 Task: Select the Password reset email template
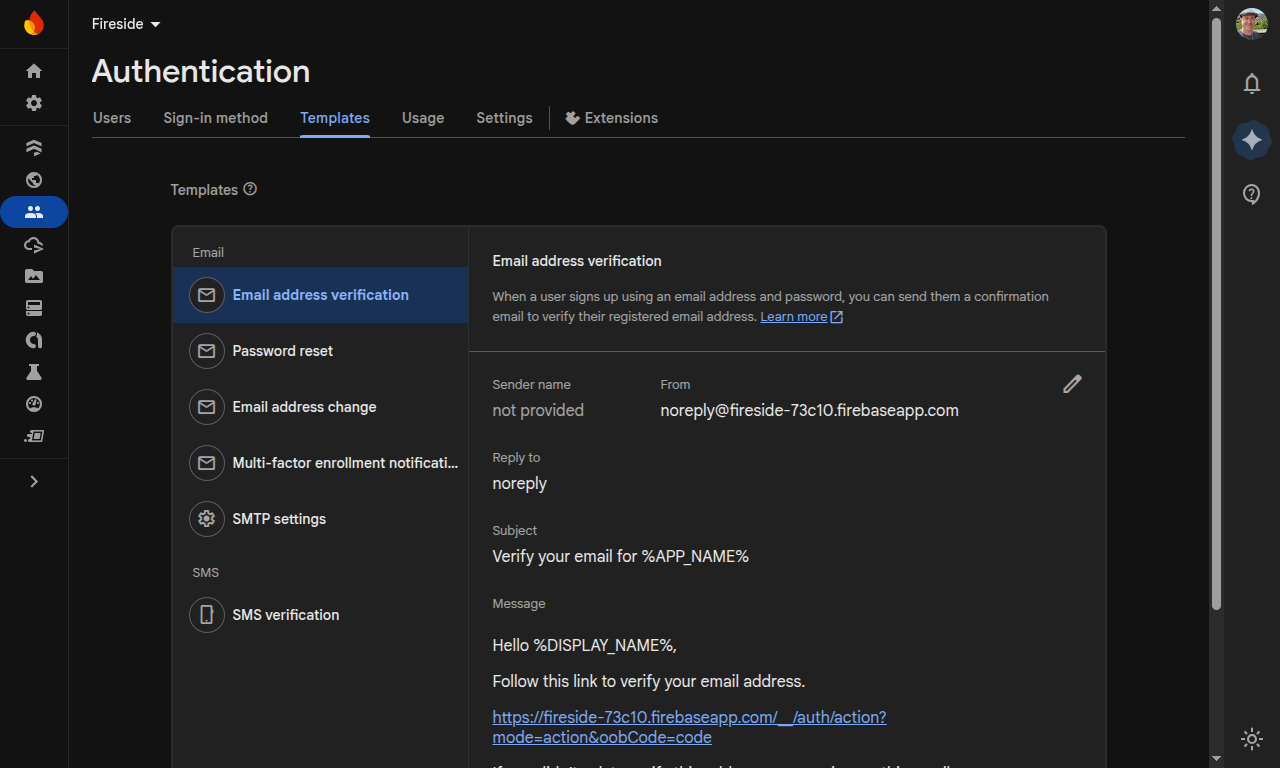(282, 350)
